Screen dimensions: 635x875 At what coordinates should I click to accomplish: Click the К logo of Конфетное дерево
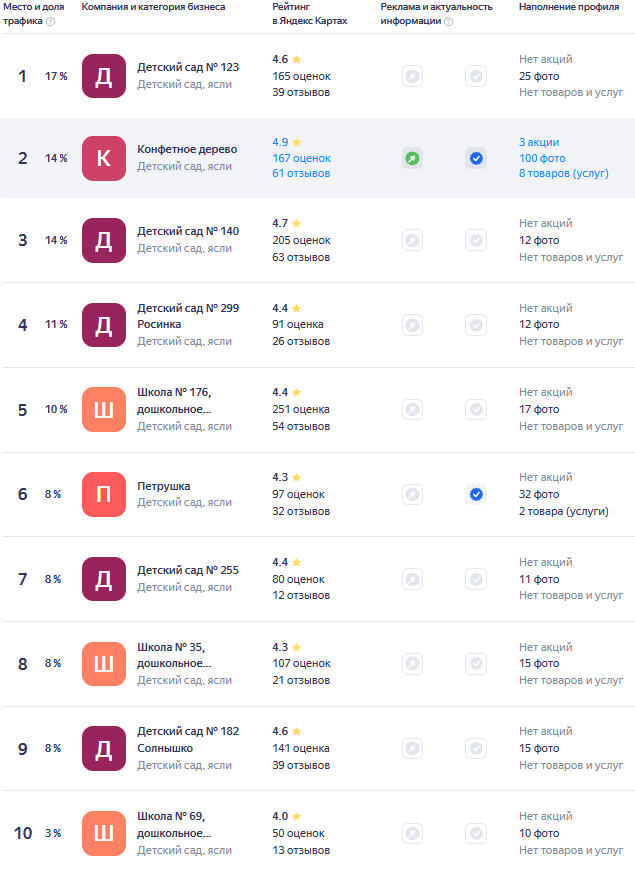pos(104,158)
